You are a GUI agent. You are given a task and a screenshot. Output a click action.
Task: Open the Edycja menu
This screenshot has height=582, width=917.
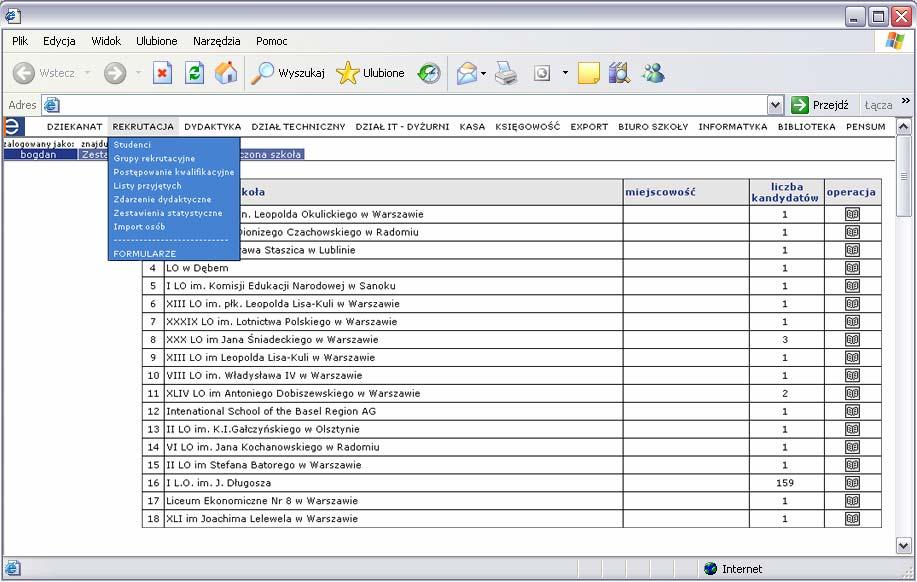[59, 41]
